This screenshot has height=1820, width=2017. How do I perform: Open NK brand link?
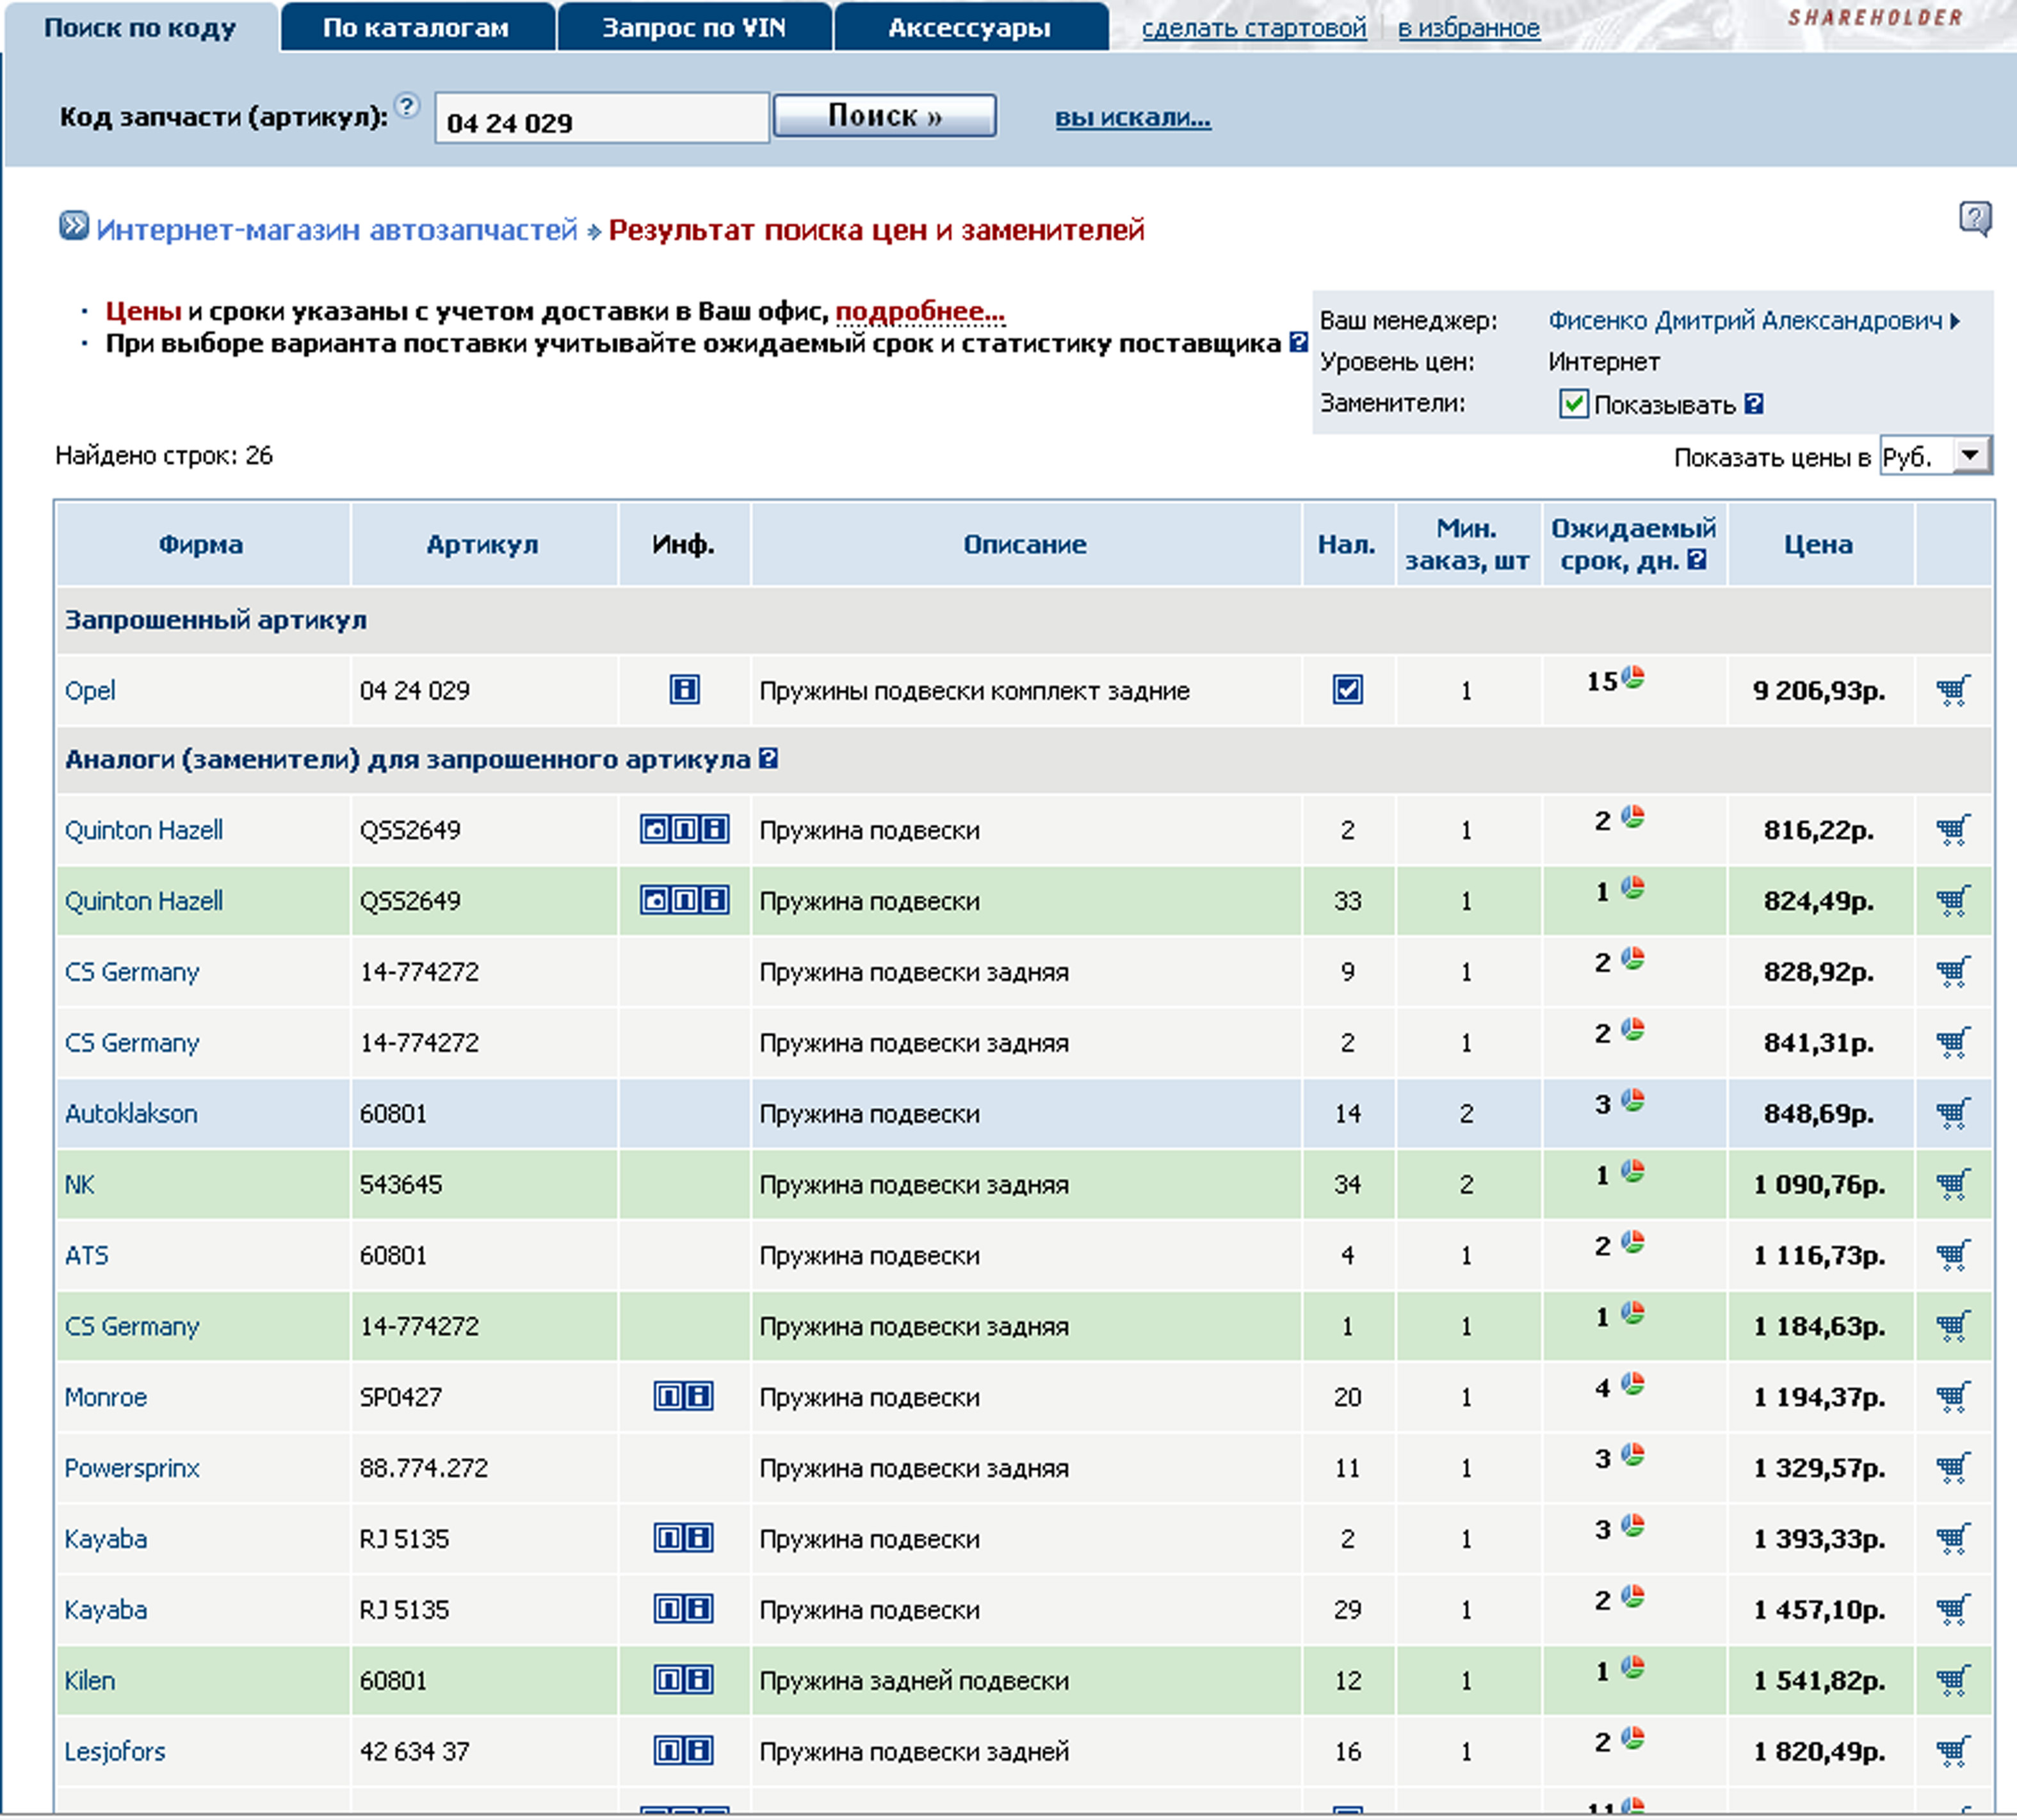(x=79, y=1185)
